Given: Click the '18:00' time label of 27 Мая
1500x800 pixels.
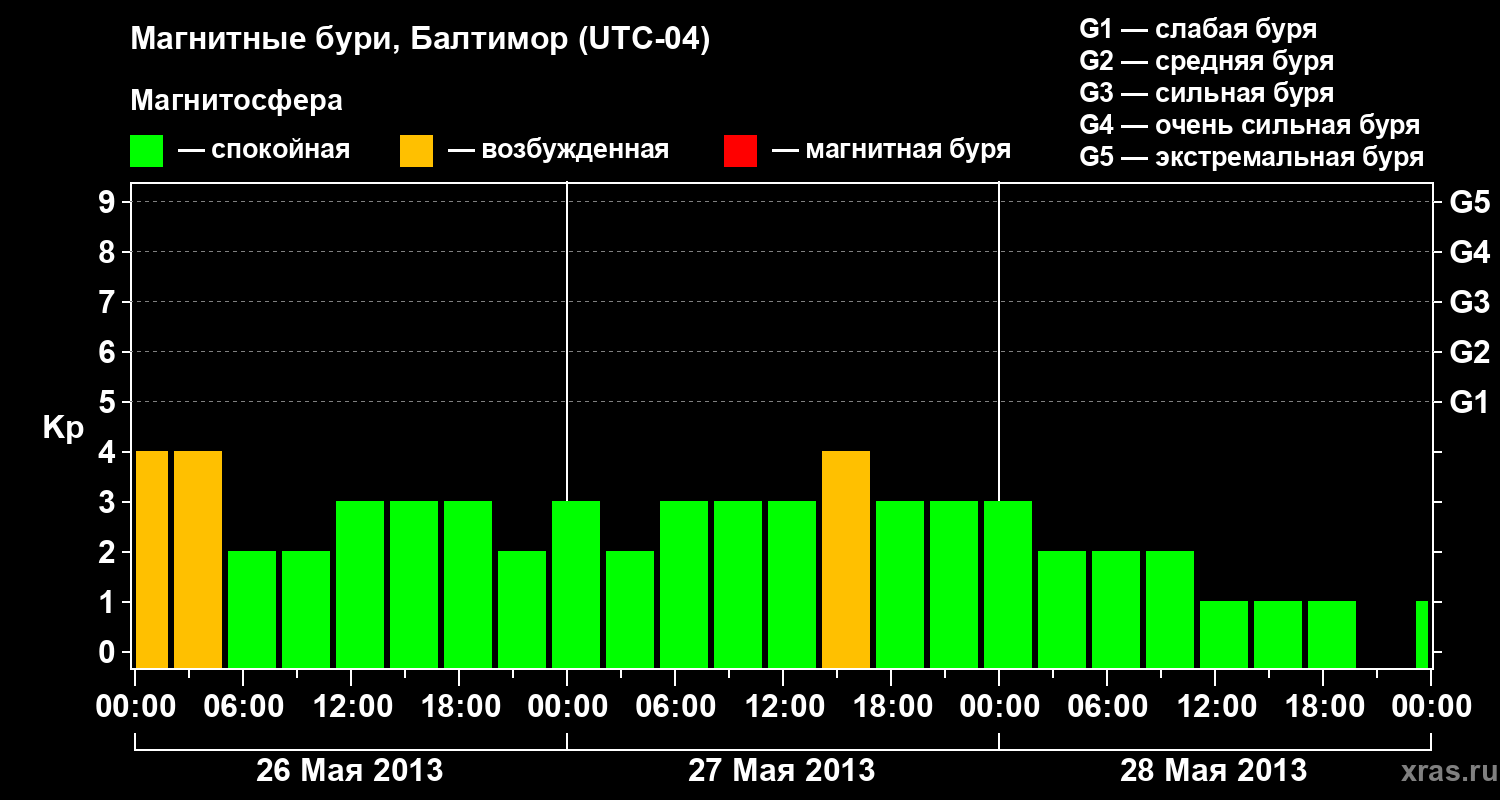Looking at the screenshot, I should [x=893, y=707].
